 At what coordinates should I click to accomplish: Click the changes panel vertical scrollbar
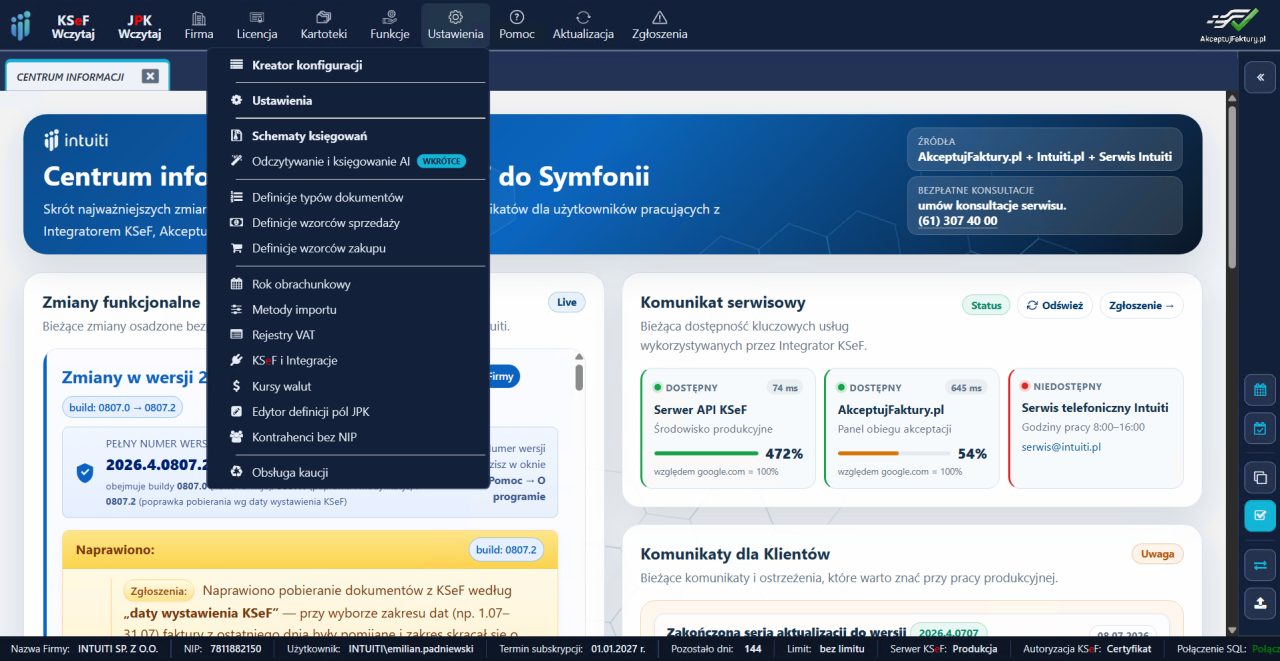coord(579,377)
